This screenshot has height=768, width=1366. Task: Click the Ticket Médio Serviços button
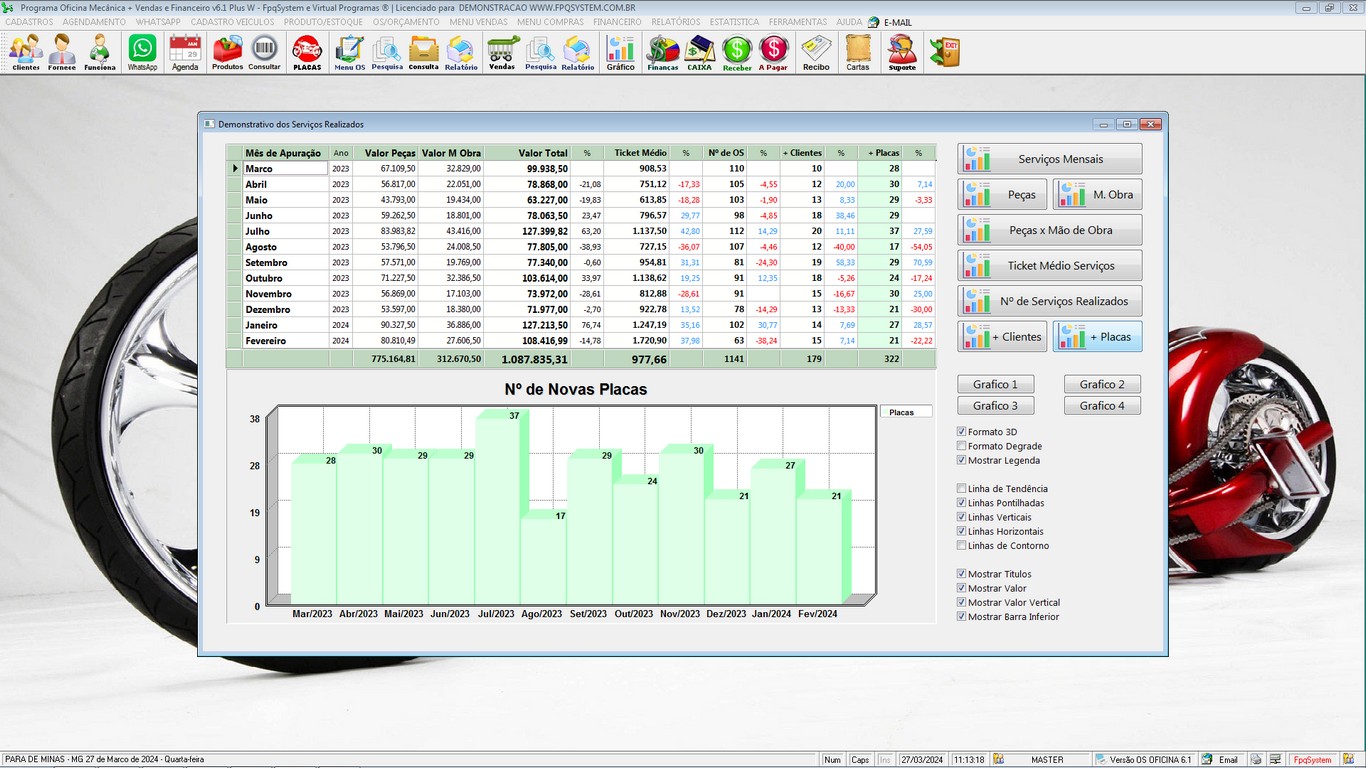[x=1050, y=266]
